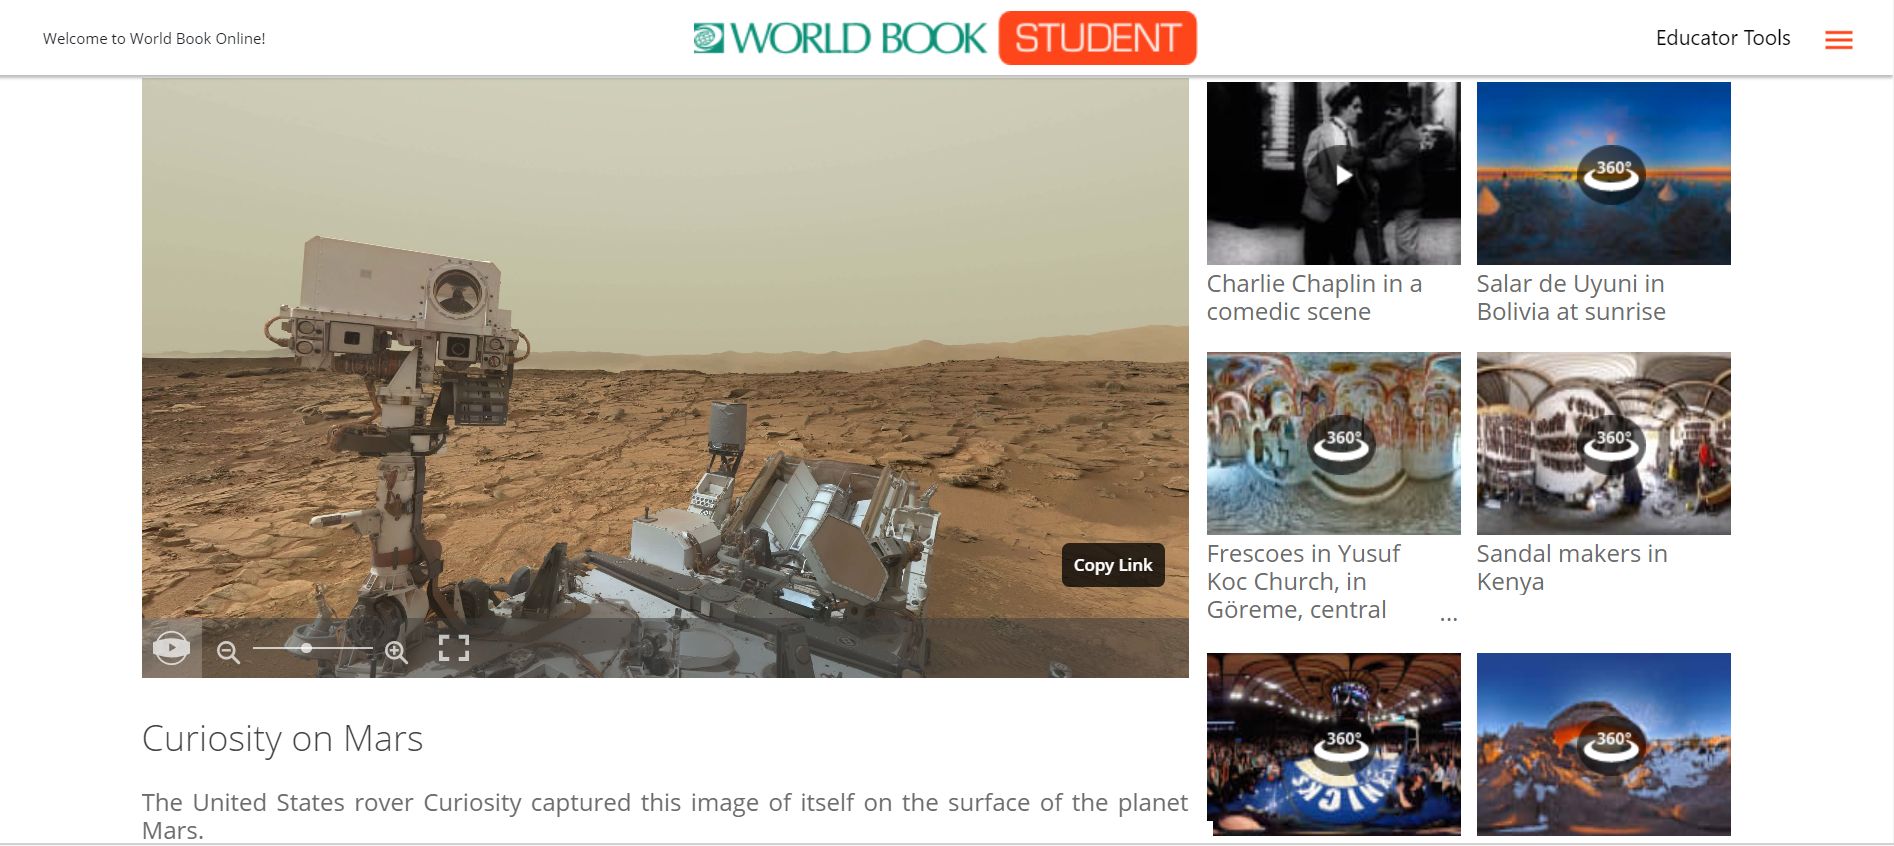Open the Yusuf Koc Church frescoes thumbnail

[x=1333, y=443]
